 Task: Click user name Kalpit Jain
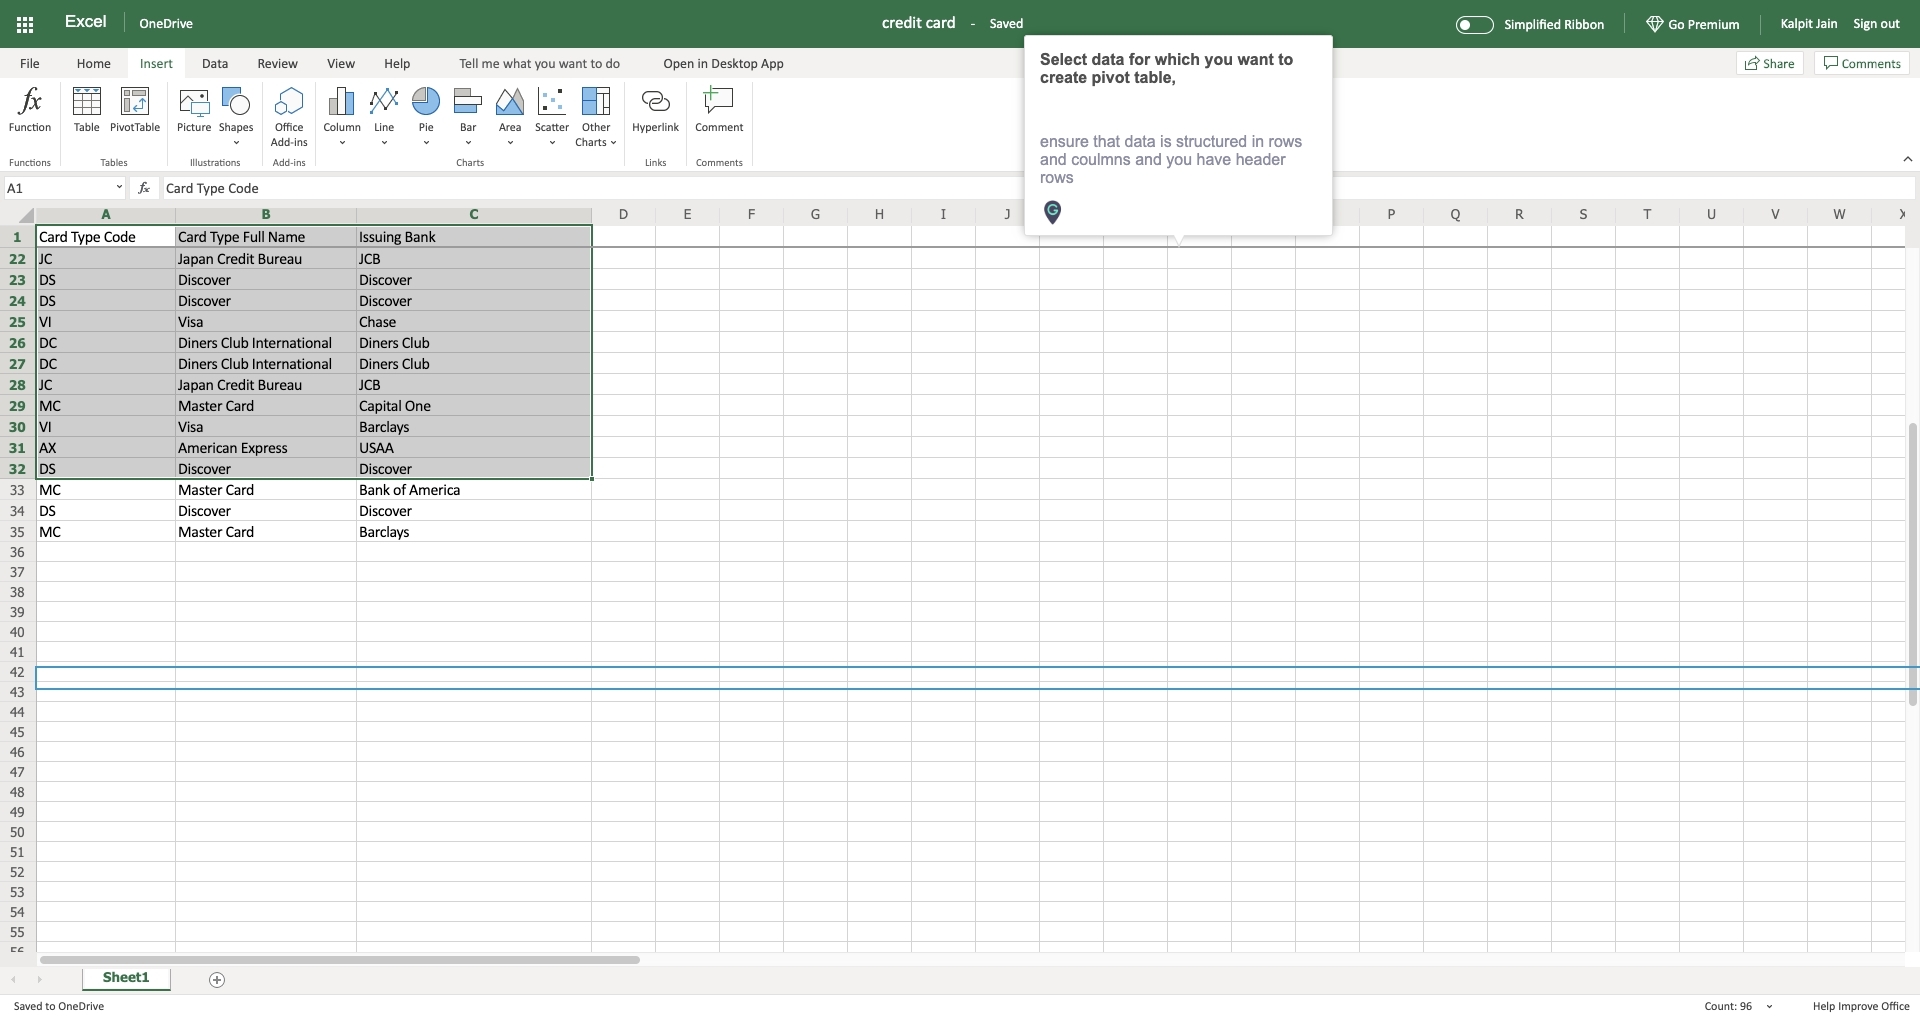(x=1808, y=24)
